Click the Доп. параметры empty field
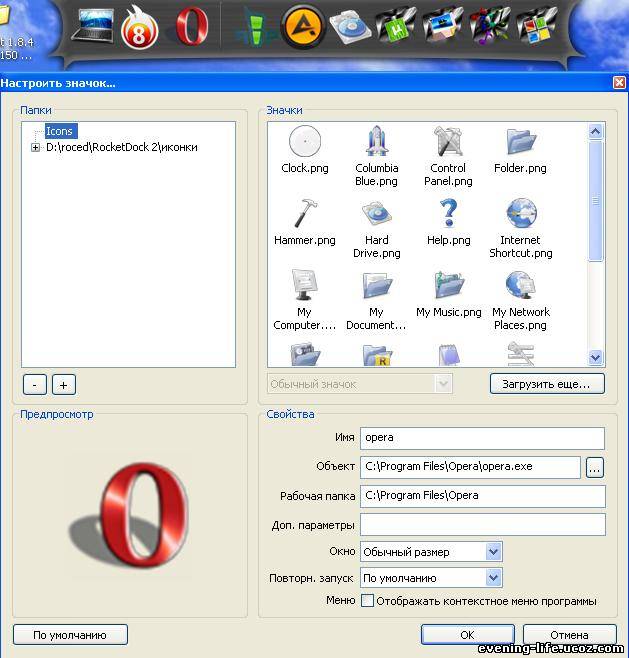The height and width of the screenshot is (658, 629). (x=483, y=525)
